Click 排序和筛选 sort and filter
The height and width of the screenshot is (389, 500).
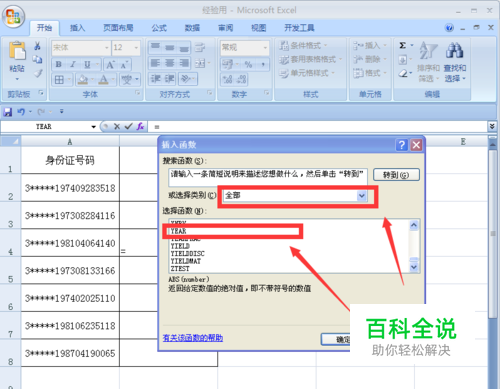click(x=428, y=62)
